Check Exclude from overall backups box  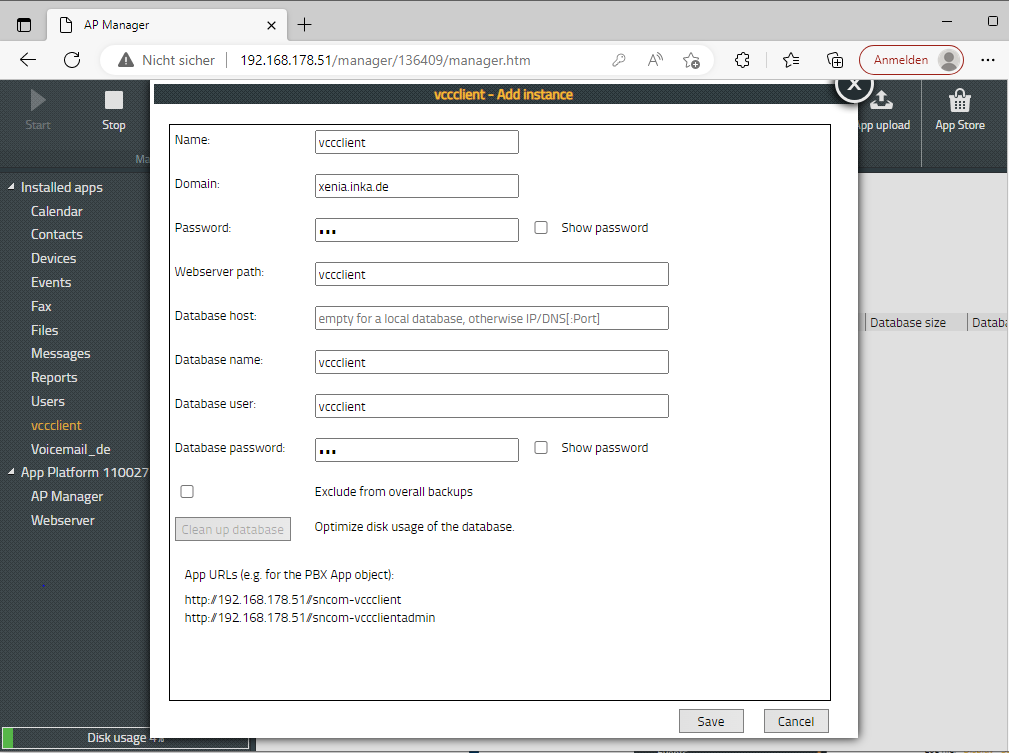click(x=187, y=492)
